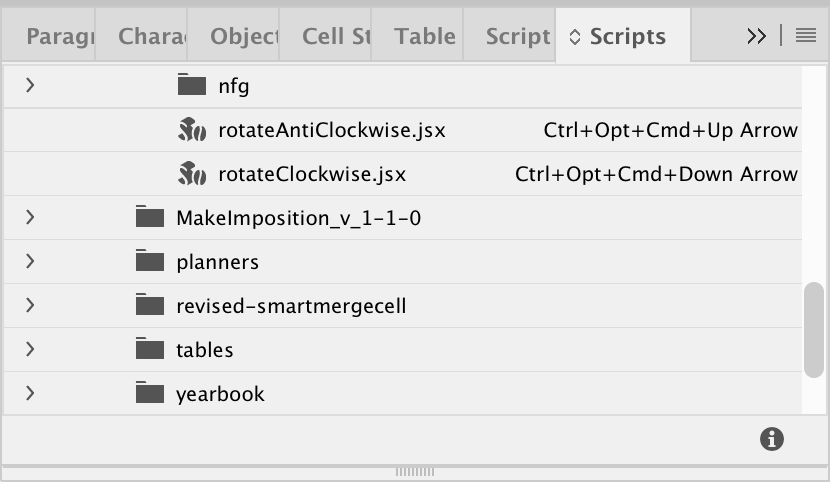The image size is (830, 482).
Task: Open the Scripts panel hamburger menu
Action: pos(806,36)
